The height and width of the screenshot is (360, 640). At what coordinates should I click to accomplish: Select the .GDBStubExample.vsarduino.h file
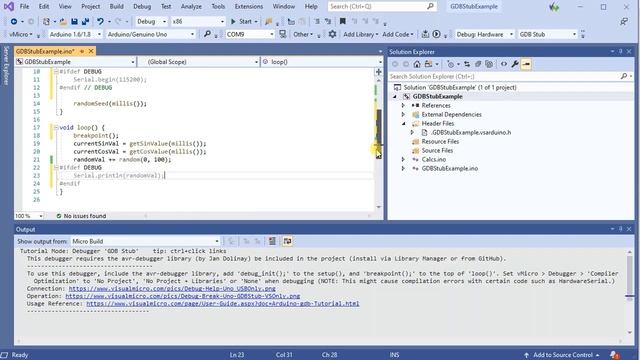[x=471, y=132]
